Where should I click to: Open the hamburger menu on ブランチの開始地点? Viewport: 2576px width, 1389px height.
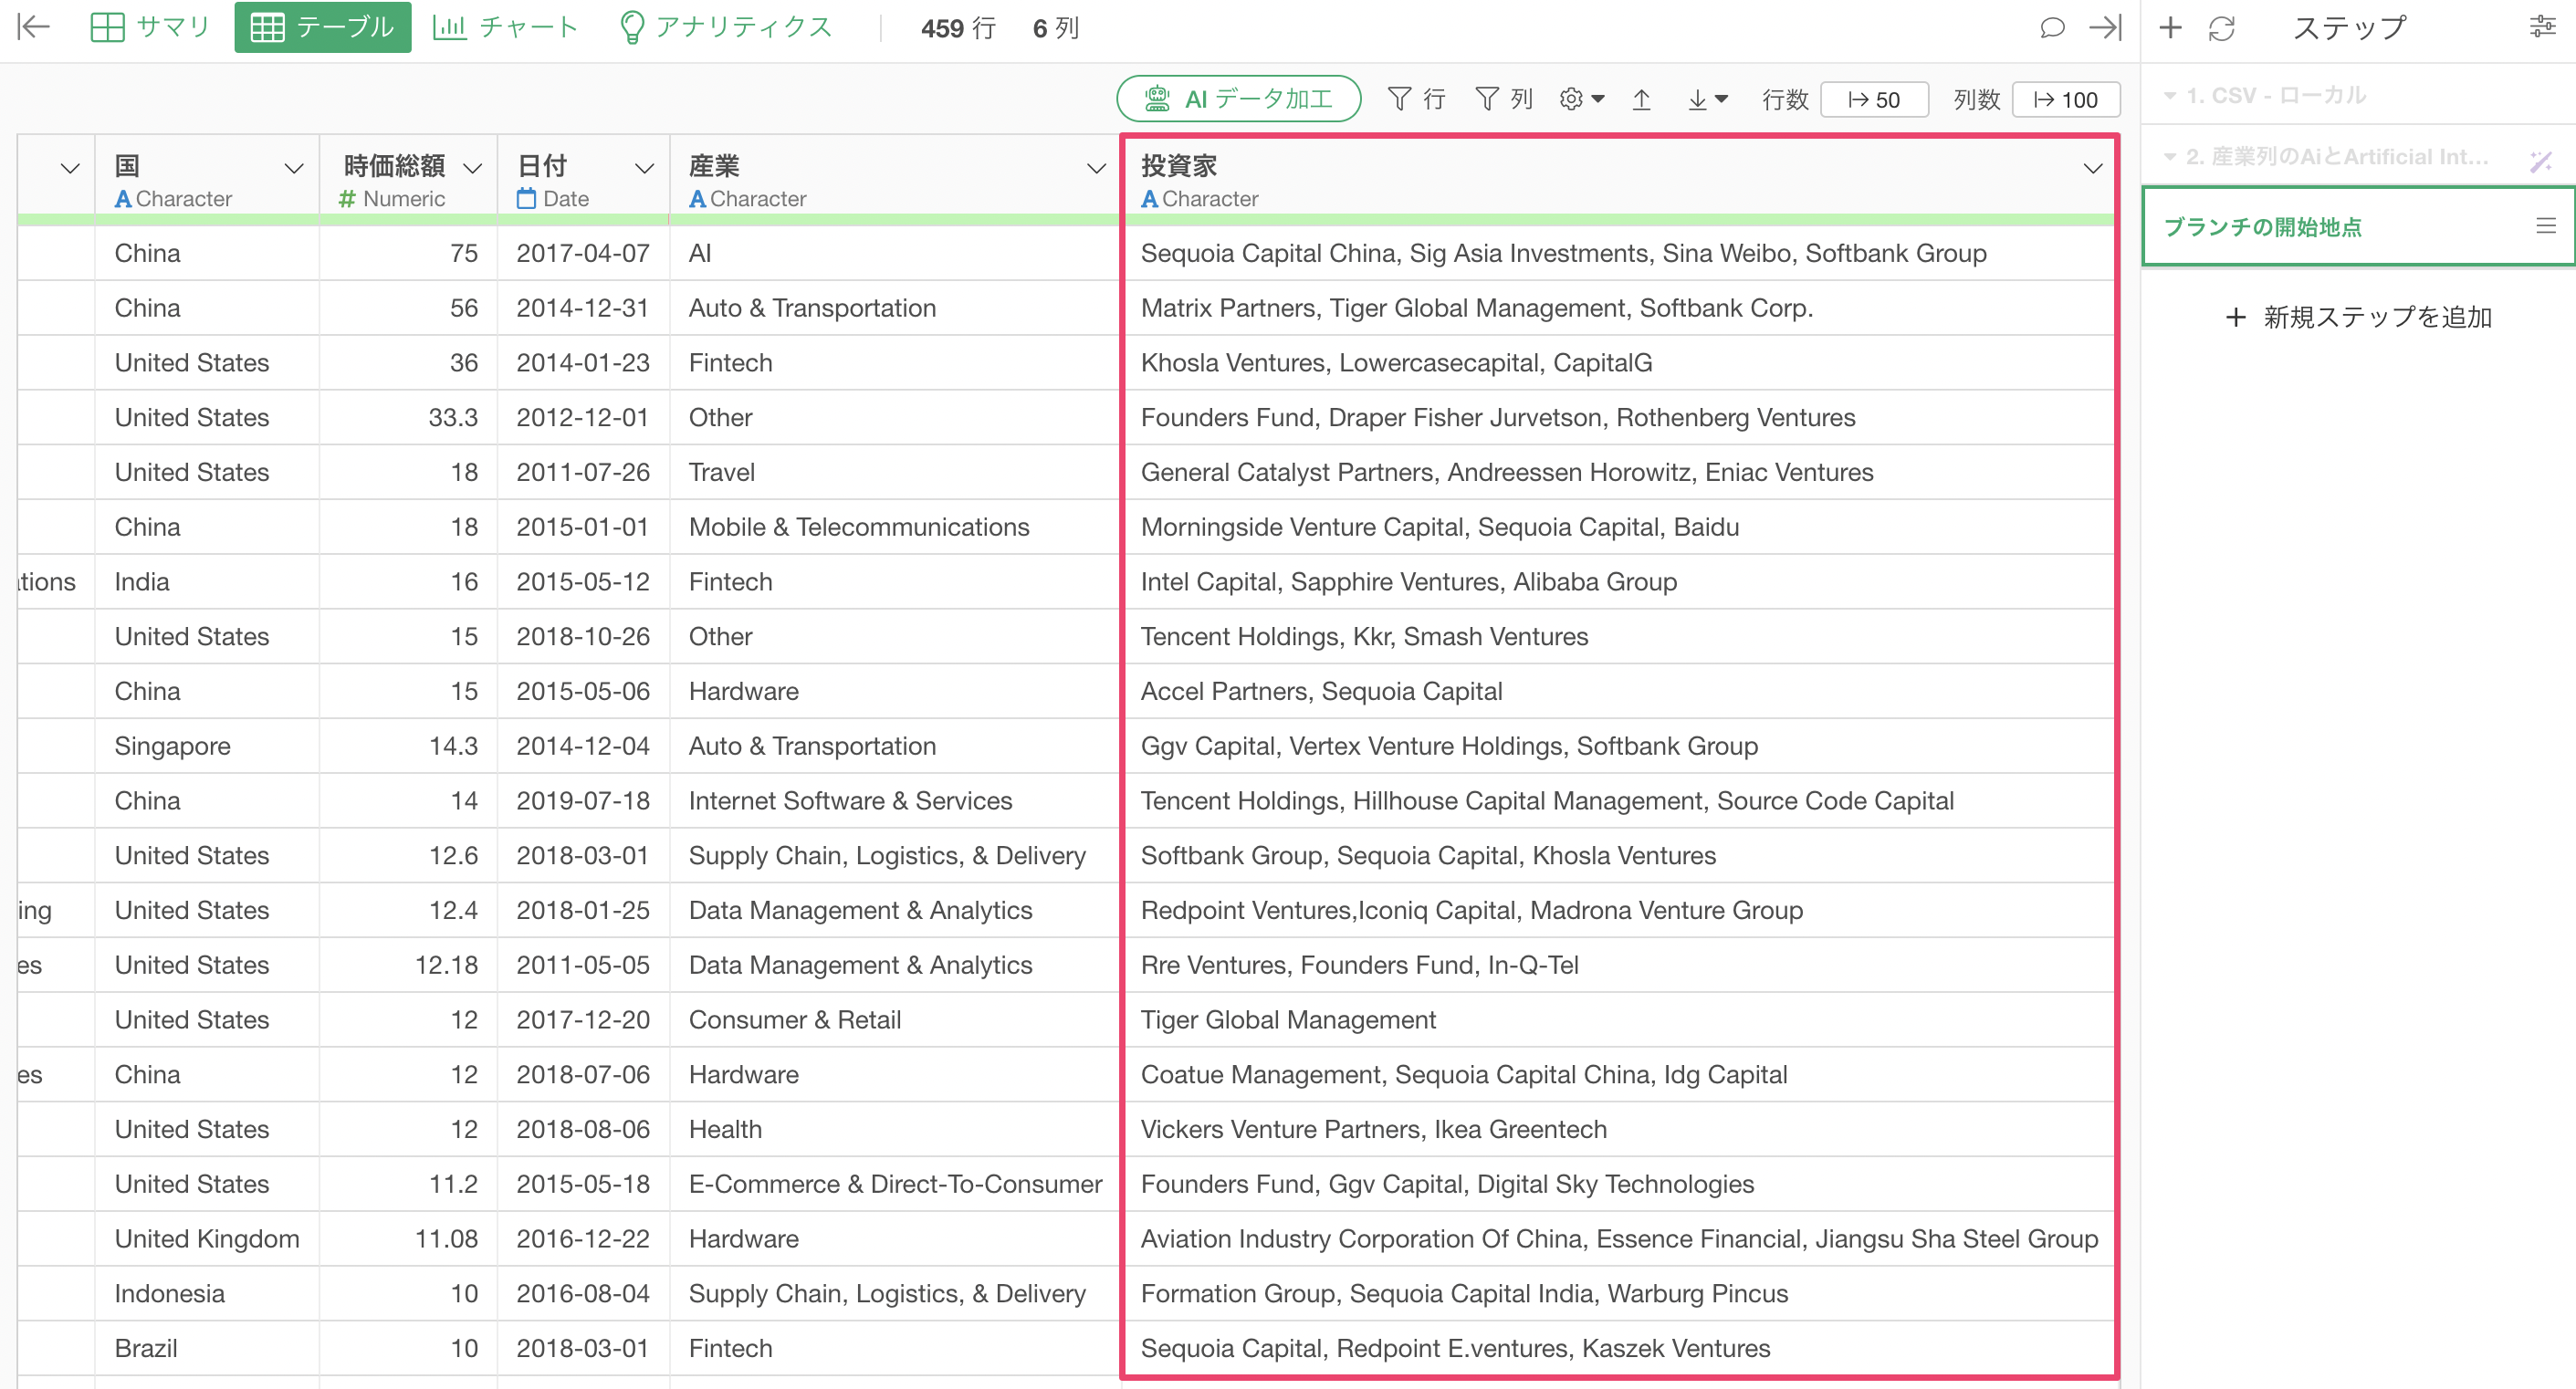click(2546, 226)
